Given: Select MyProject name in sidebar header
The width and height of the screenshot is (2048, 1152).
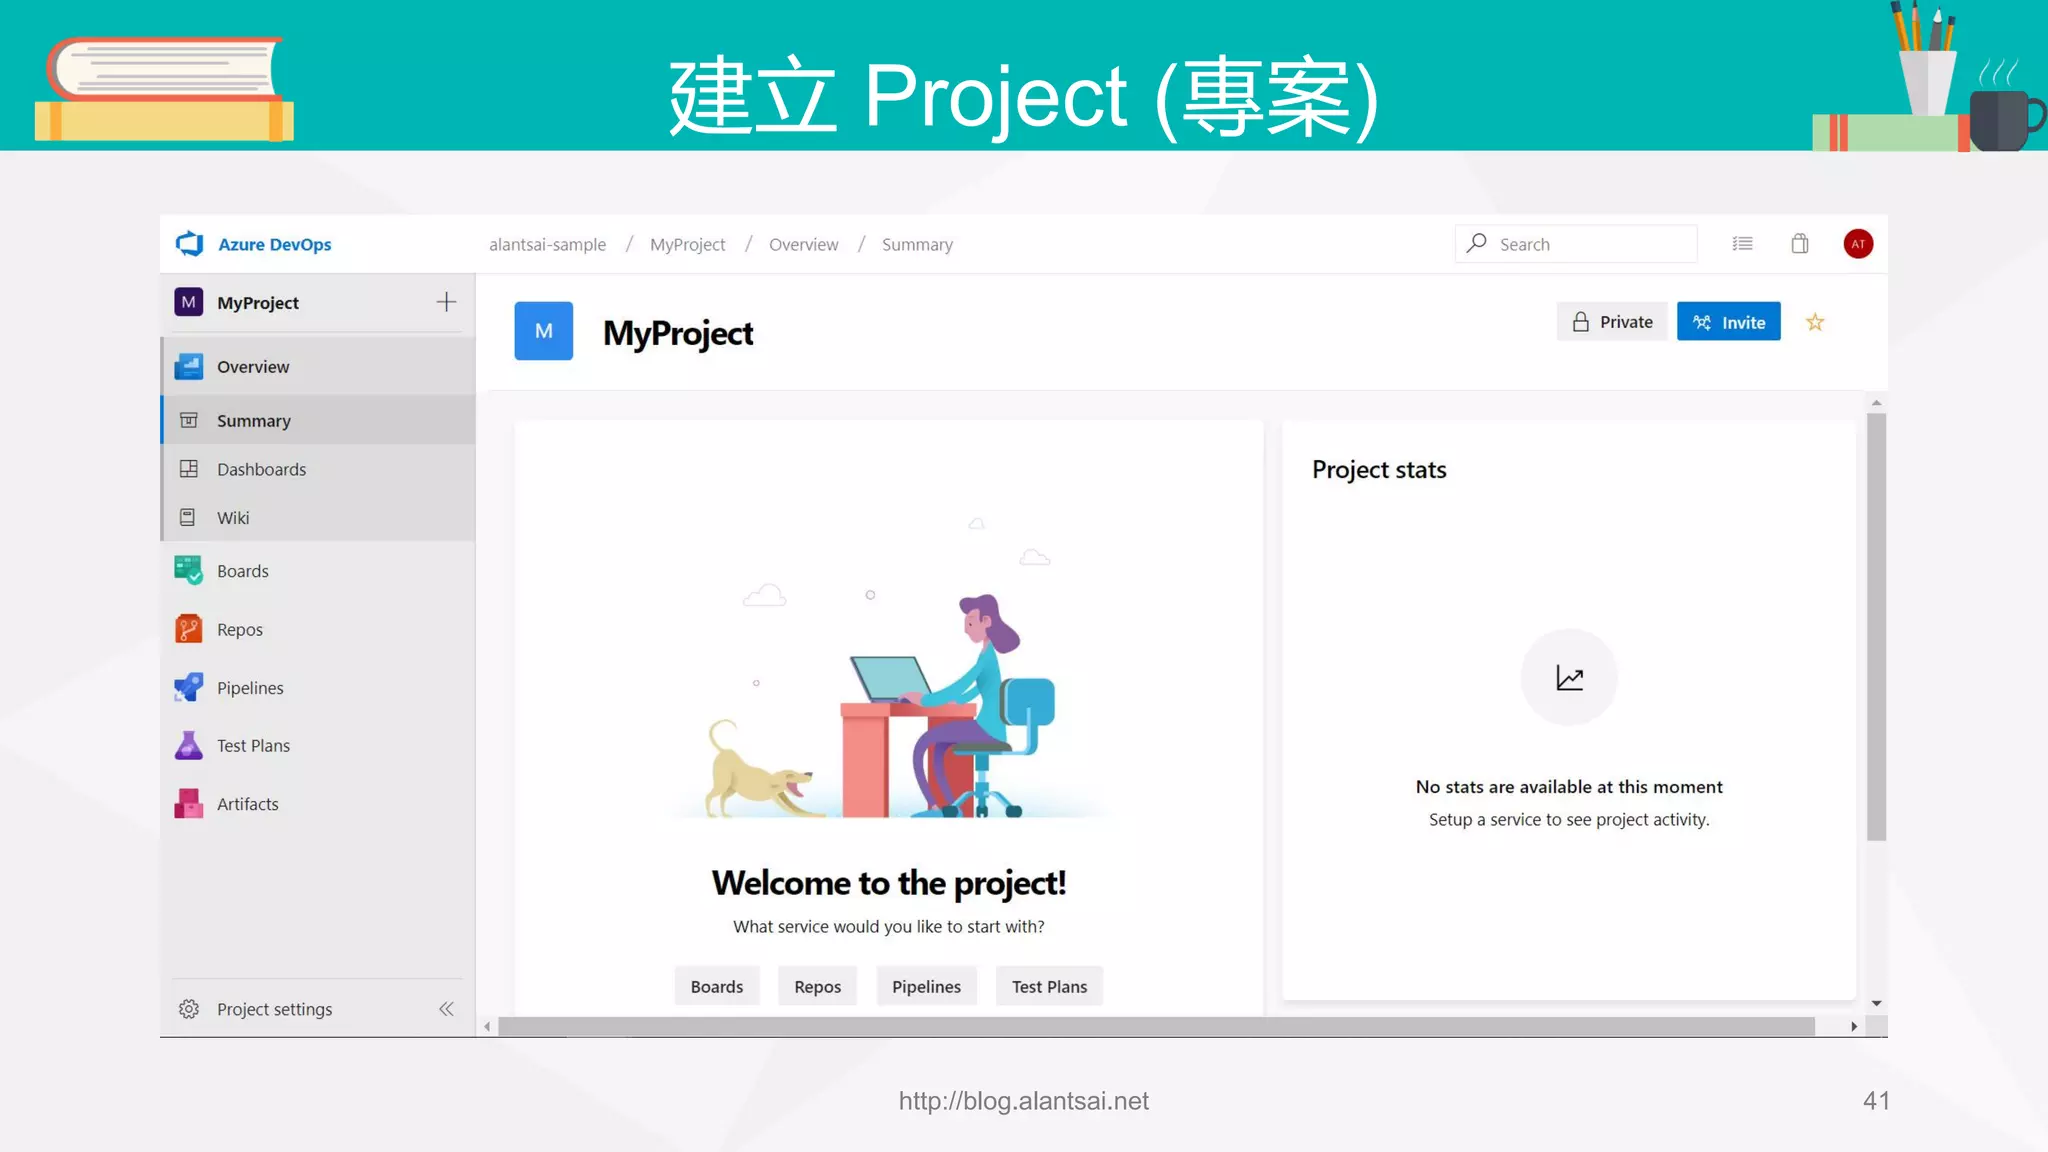Looking at the screenshot, I should [258, 302].
